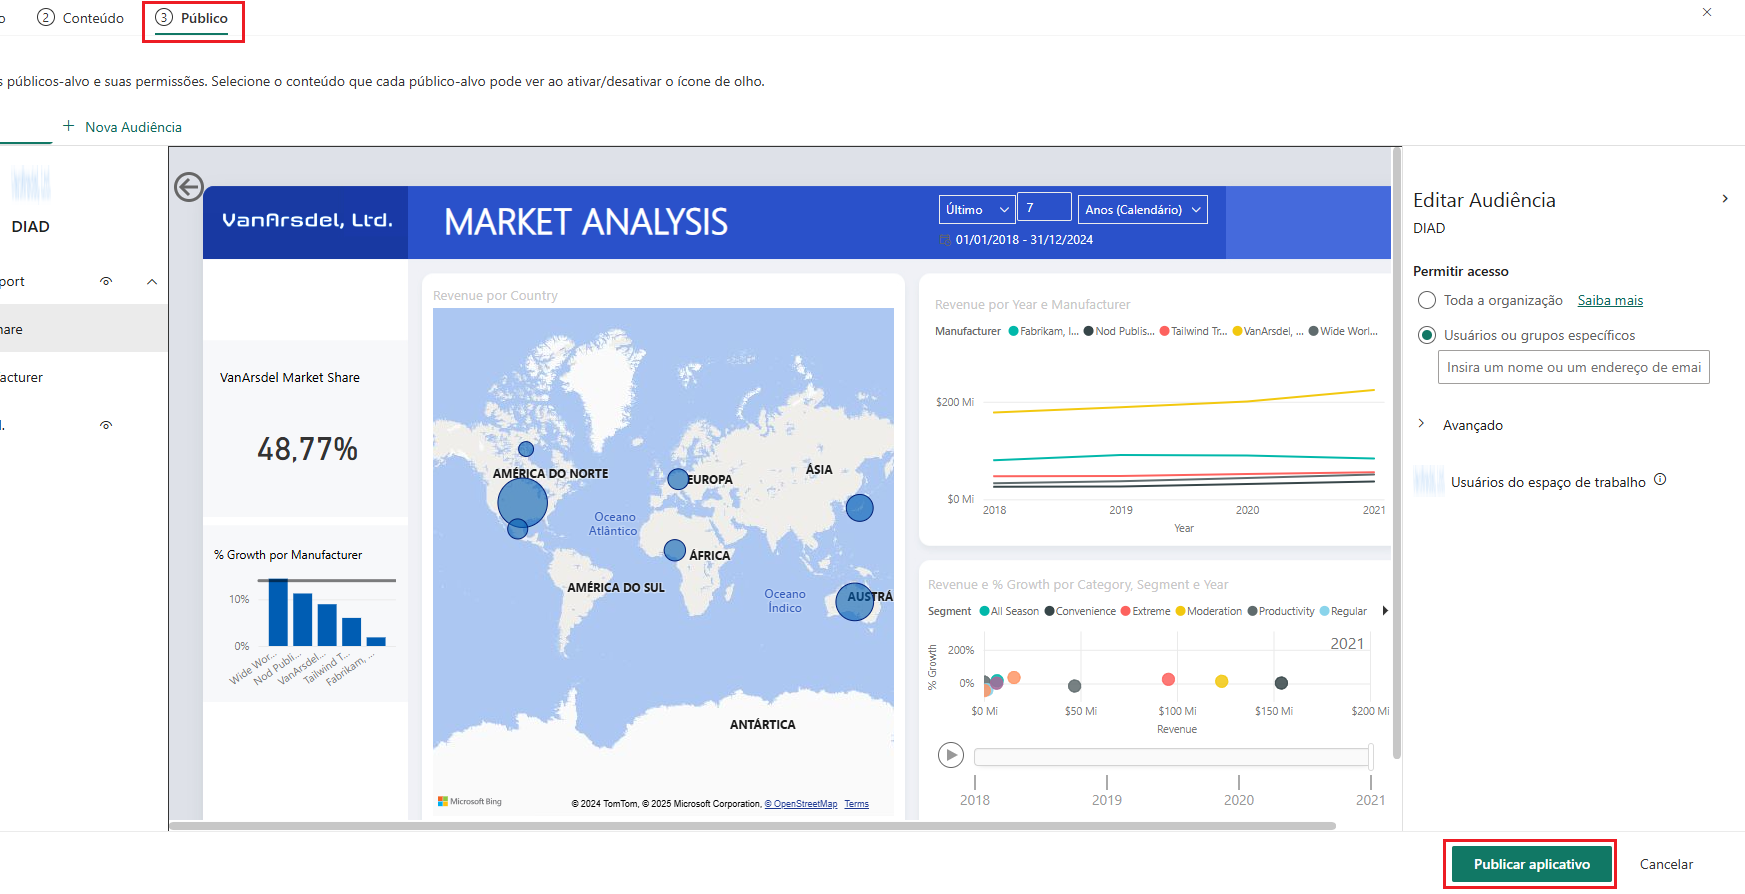Click the Publicar aplicativo button
The image size is (1745, 894).
(1531, 864)
